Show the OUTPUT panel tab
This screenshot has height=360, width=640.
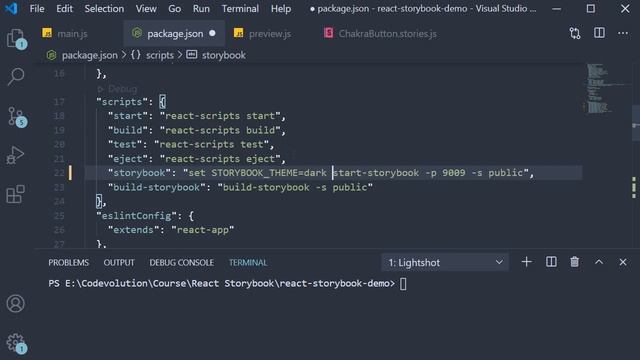click(x=119, y=262)
